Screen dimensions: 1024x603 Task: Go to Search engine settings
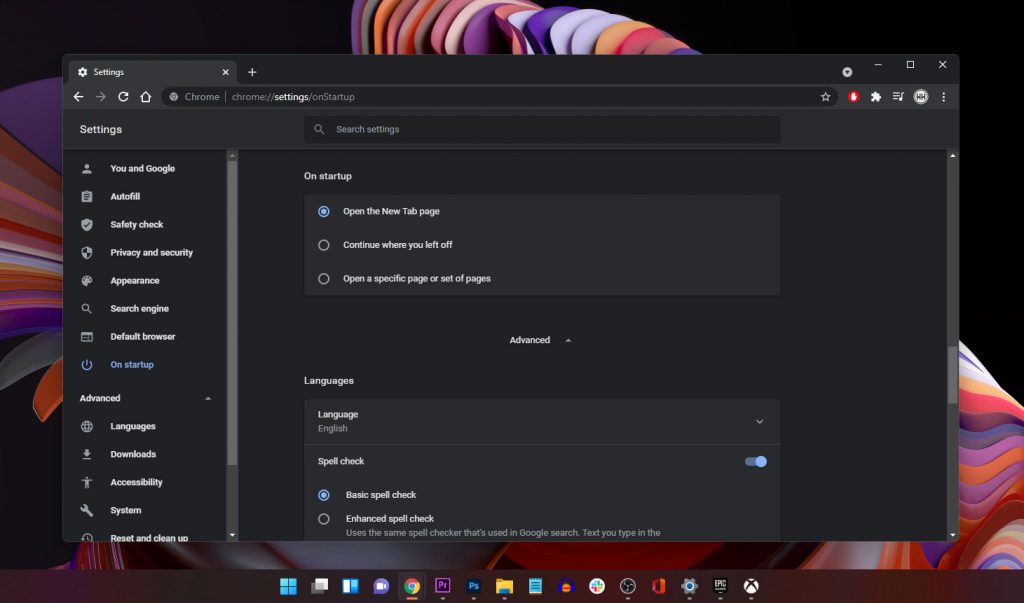(139, 309)
